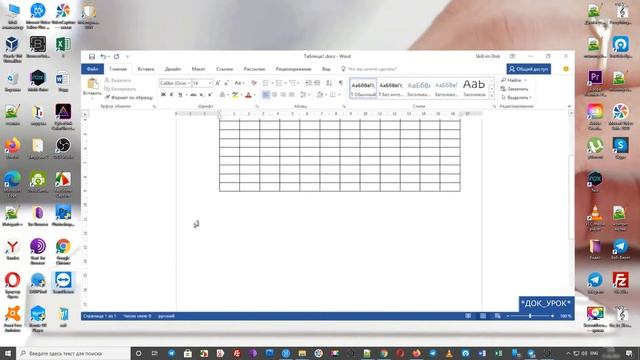Toggle Strikethrough formatting
This screenshot has height=360, width=640.
point(193,95)
